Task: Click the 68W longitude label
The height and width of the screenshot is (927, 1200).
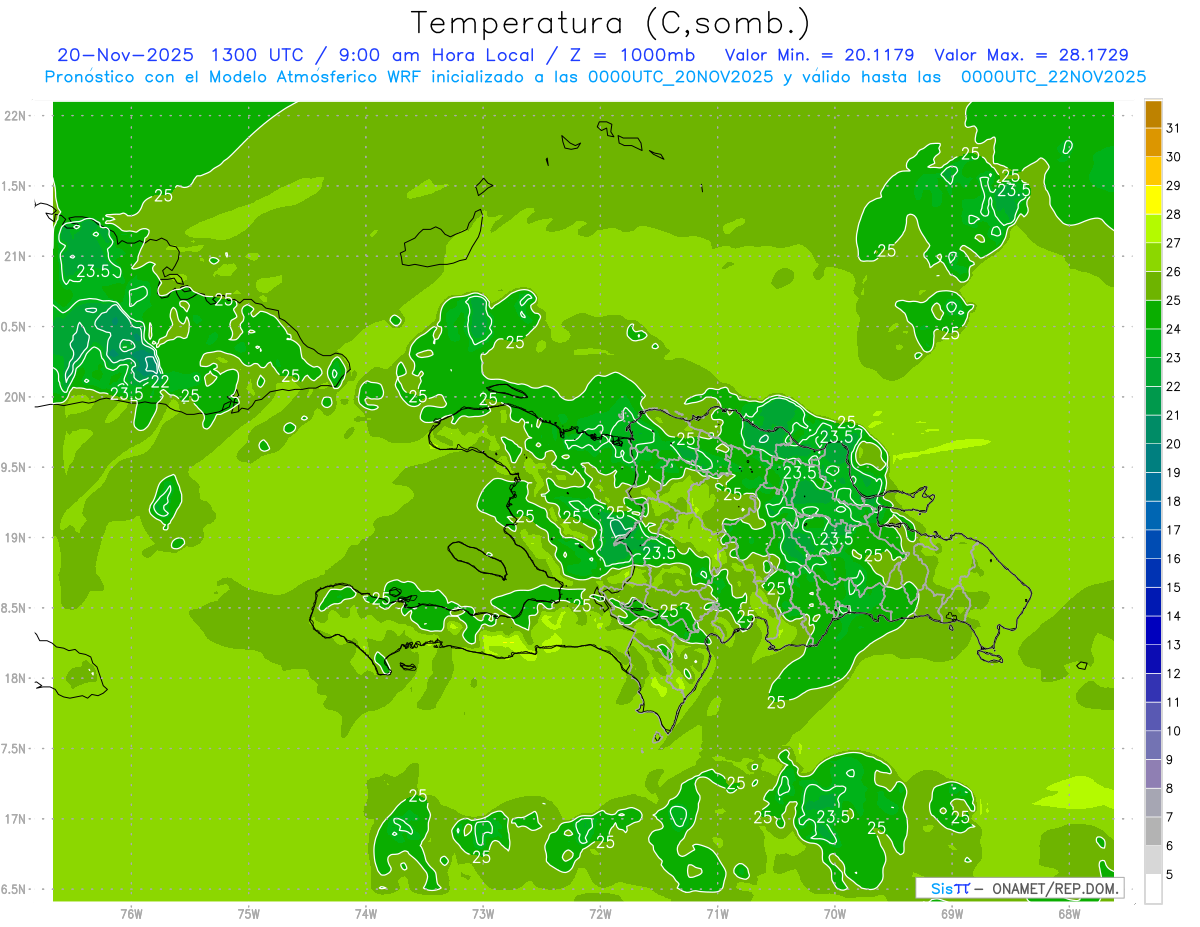Action: [1069, 913]
